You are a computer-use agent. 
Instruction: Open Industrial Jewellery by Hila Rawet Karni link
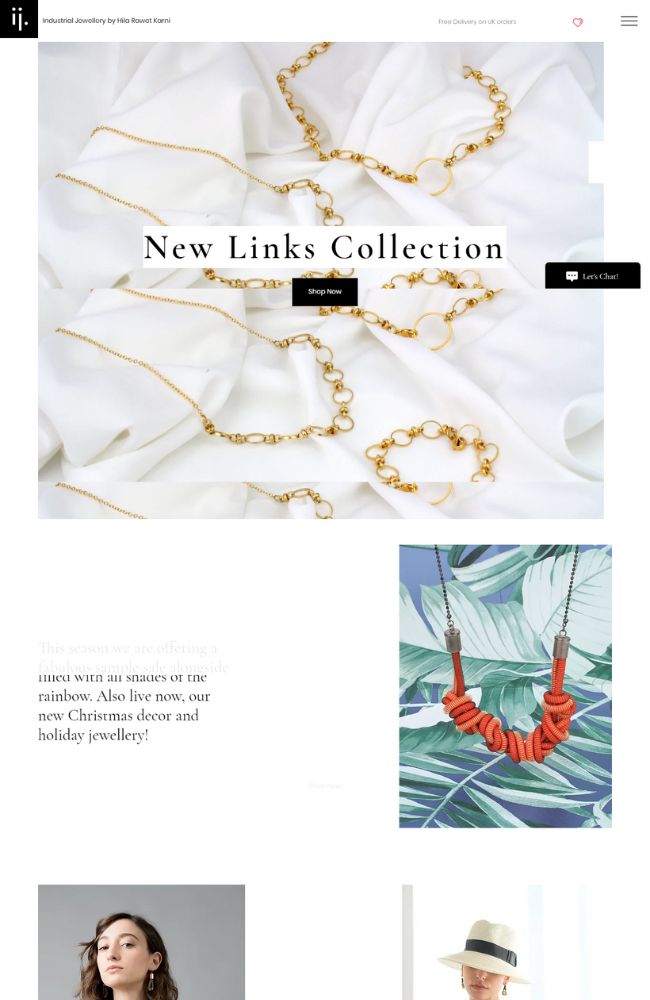pos(107,20)
